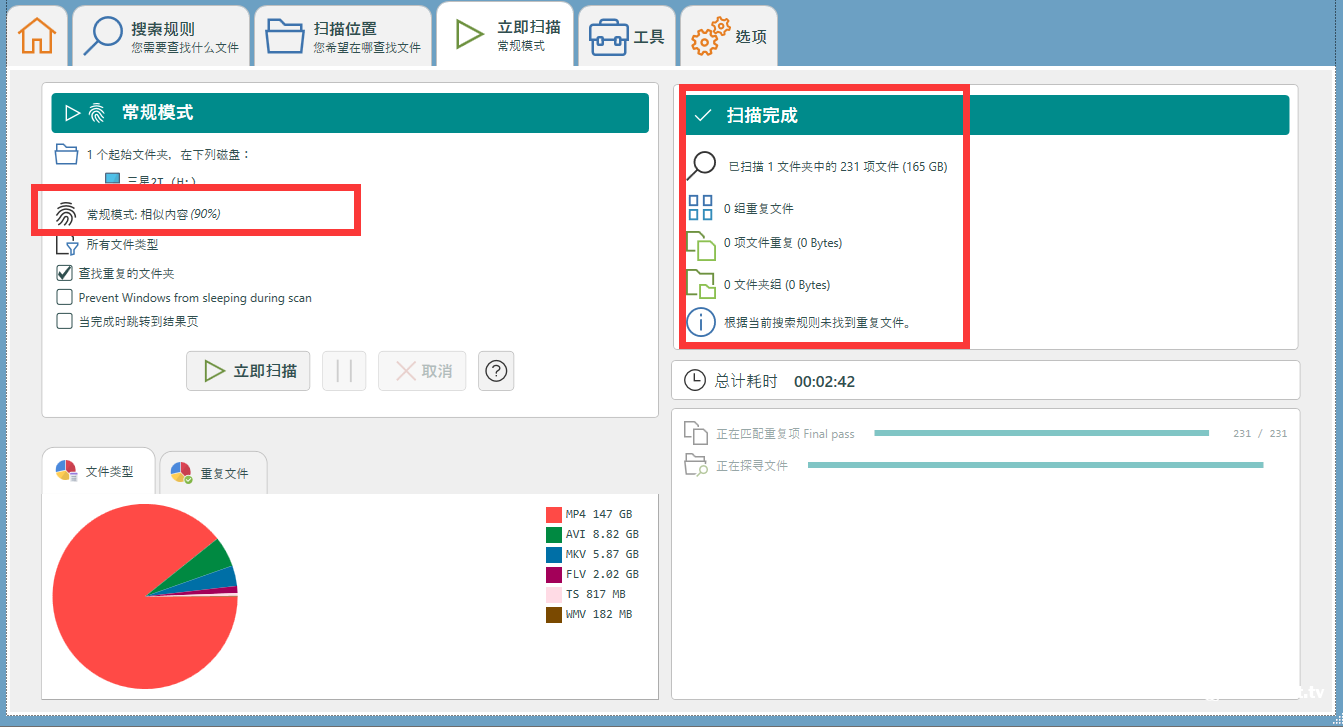Open the 搜索规则 tab
This screenshot has width=1343, height=727.
coord(162,36)
